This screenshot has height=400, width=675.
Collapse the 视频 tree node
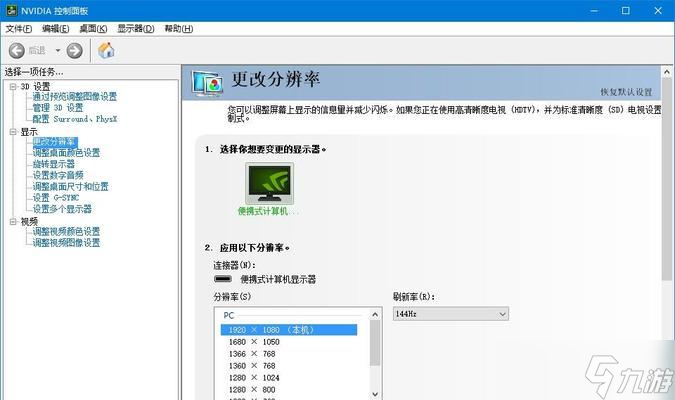[x=12, y=221]
